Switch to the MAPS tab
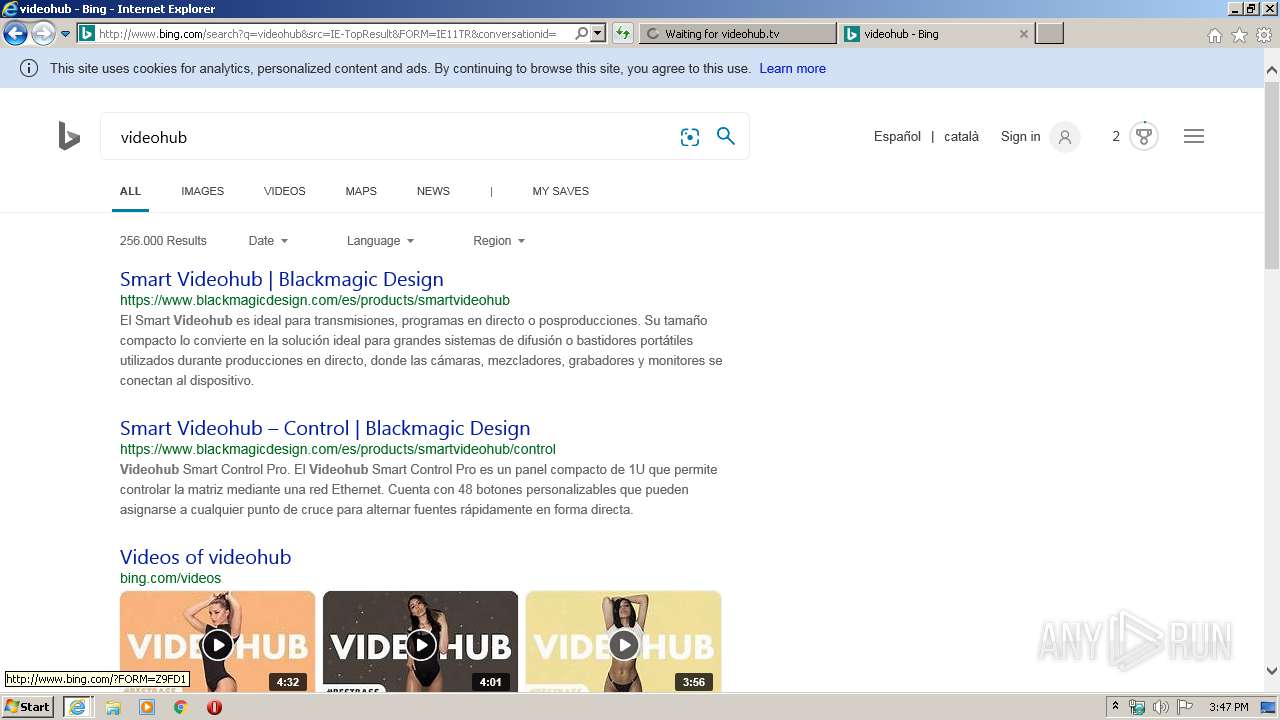 tap(361, 191)
